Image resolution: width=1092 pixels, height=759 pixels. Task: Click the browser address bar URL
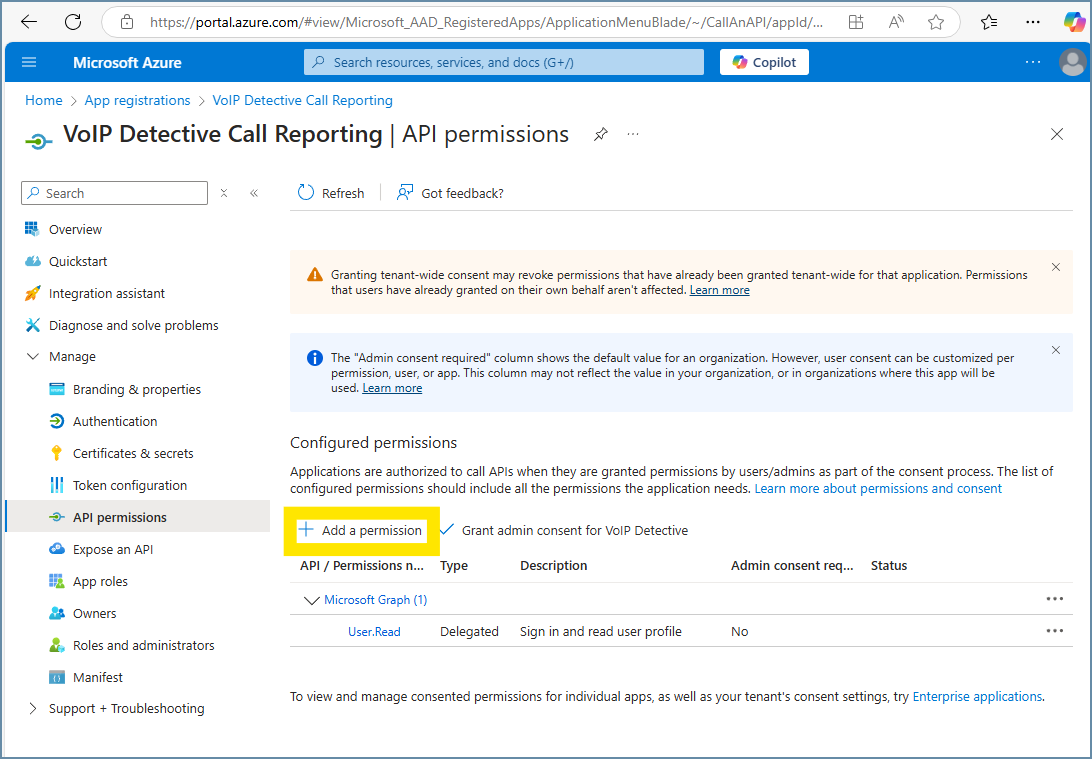486,22
